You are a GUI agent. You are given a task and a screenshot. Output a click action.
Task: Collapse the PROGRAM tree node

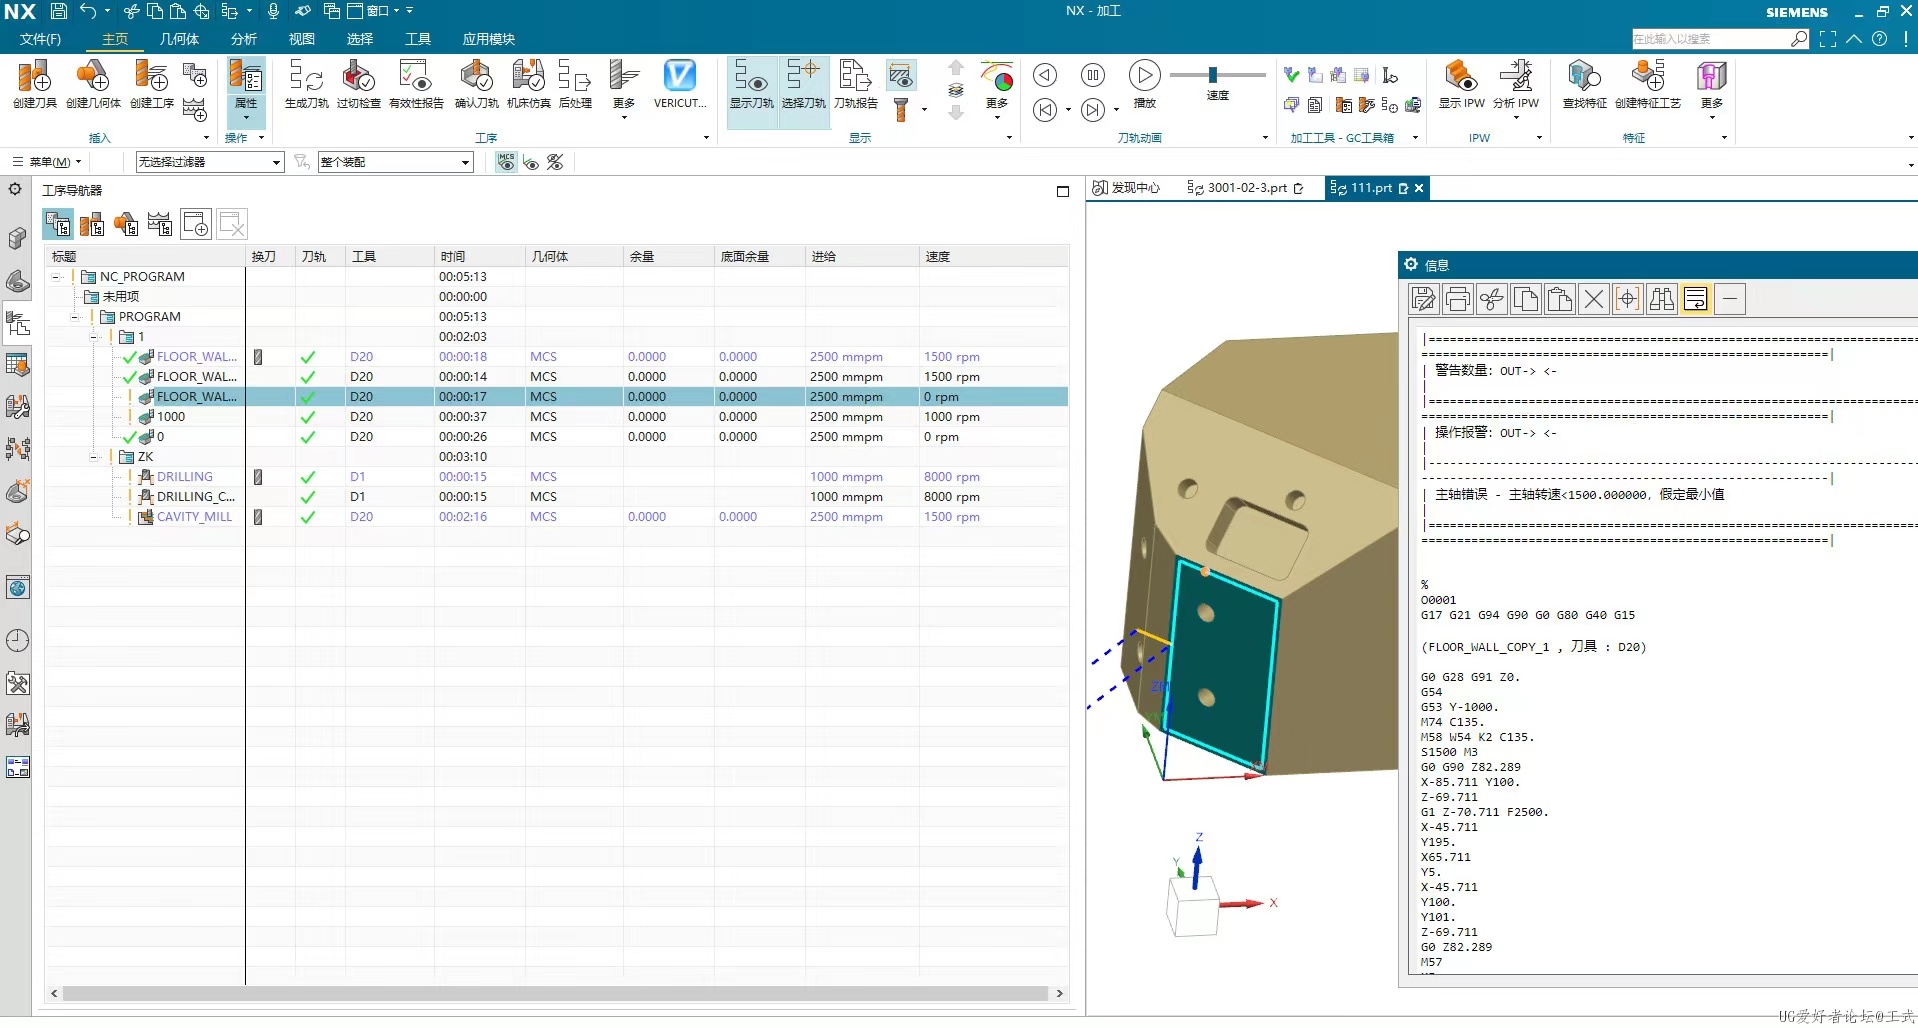pos(75,317)
